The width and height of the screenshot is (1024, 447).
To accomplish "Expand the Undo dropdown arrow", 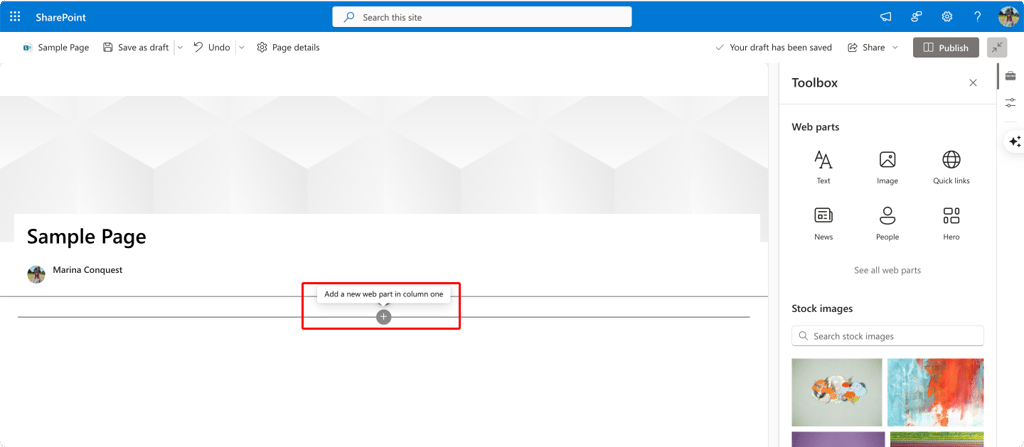I will pyautogui.click(x=241, y=47).
